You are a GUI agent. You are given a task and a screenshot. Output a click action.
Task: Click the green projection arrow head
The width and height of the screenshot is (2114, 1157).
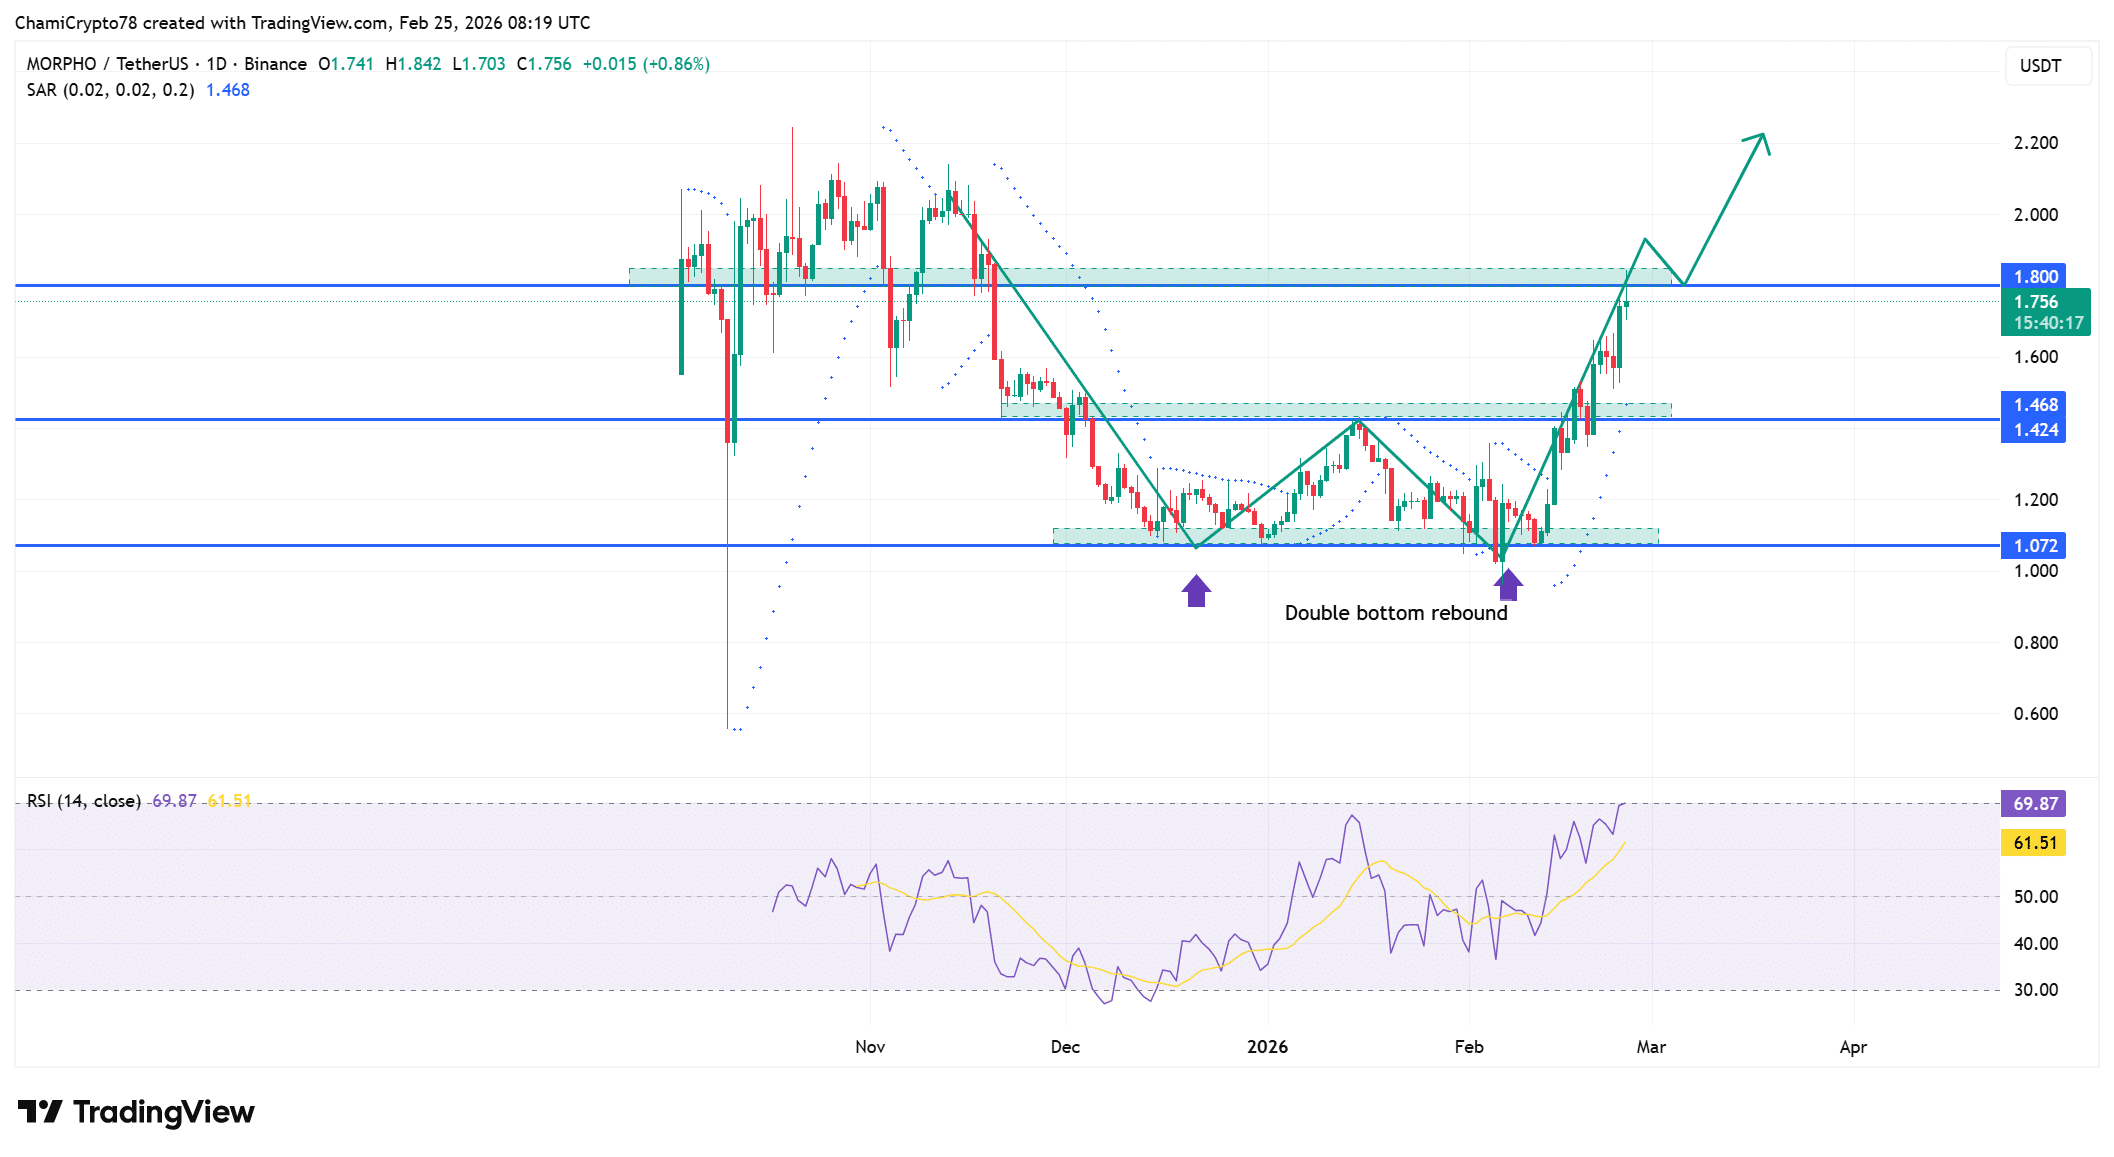coord(1760,141)
